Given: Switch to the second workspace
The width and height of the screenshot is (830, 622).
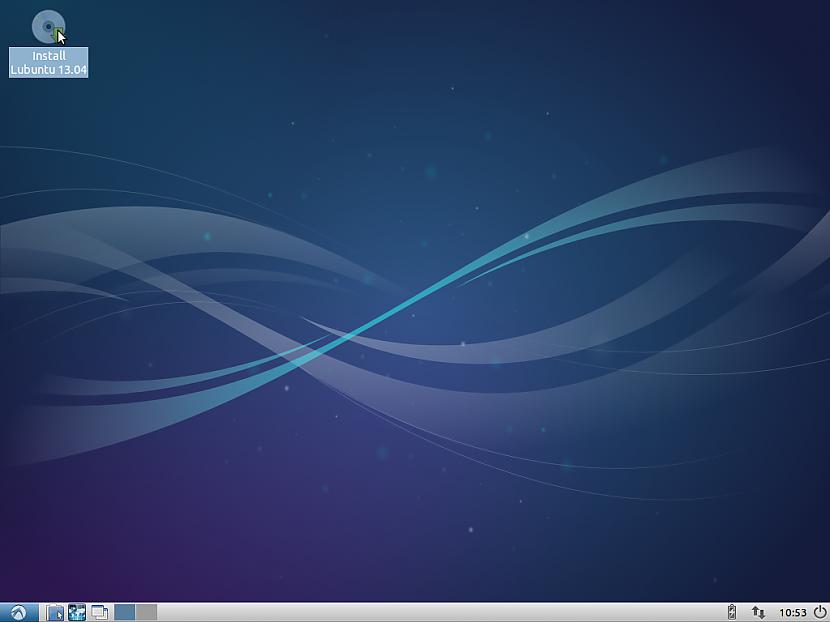Looking at the screenshot, I should point(147,612).
